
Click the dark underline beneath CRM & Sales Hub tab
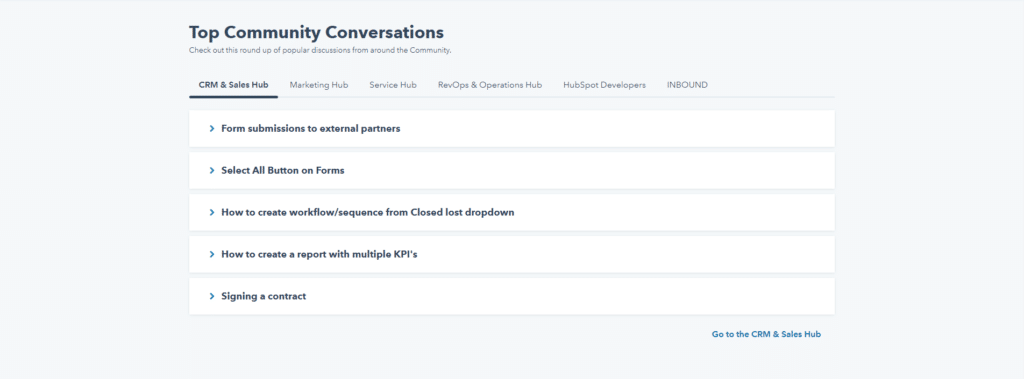[233, 97]
